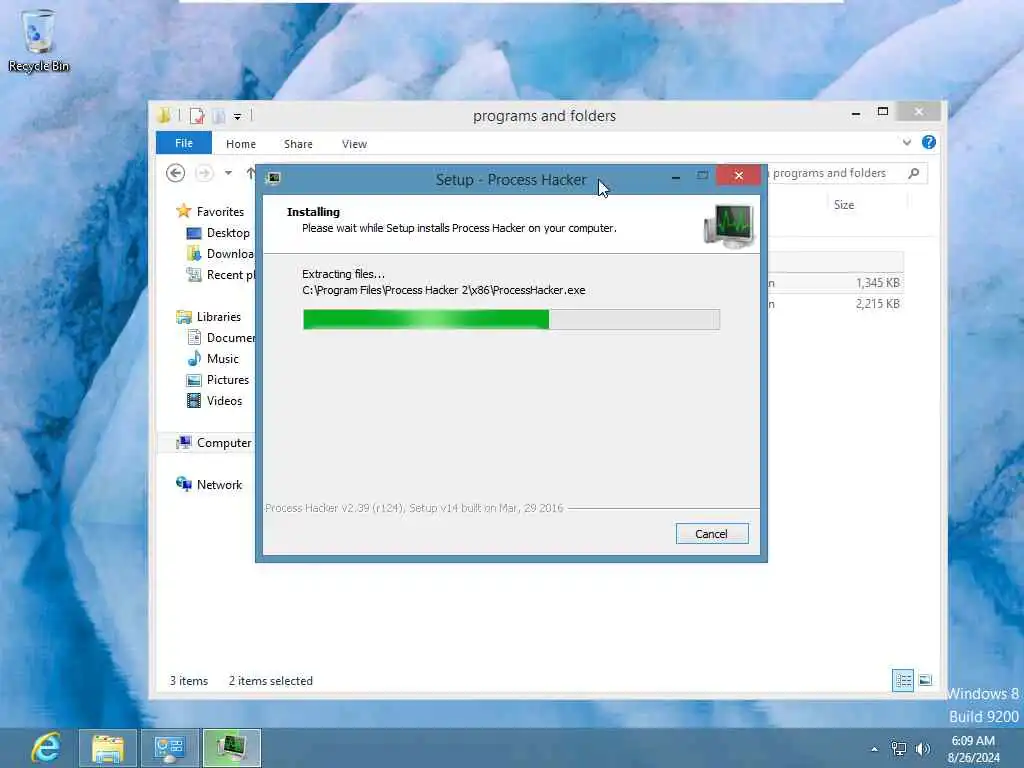This screenshot has width=1024, height=768.
Task: Open Customize Quick Access Toolbar dropdown
Action: [x=238, y=116]
